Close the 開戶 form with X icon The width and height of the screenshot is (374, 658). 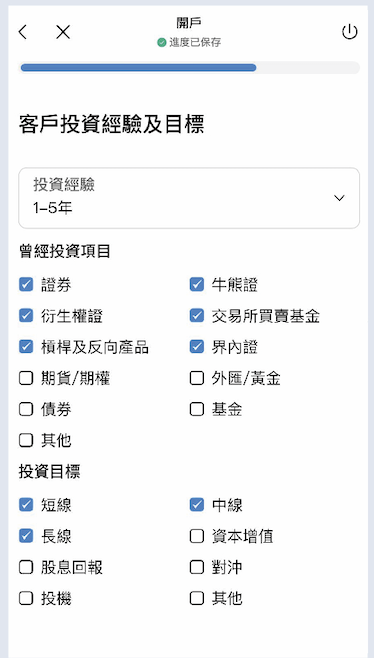pyautogui.click(x=63, y=32)
